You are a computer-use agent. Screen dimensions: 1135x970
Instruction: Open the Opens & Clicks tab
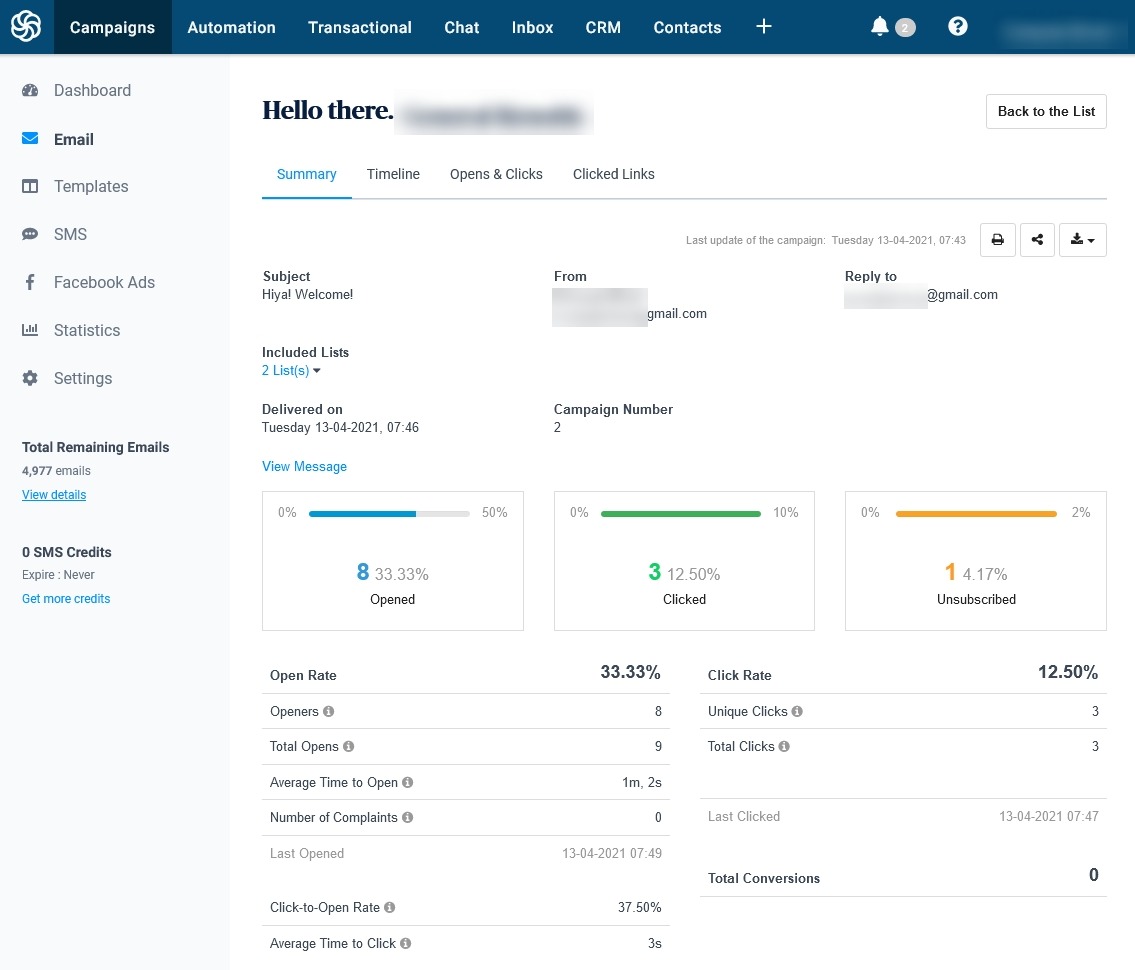click(x=496, y=174)
